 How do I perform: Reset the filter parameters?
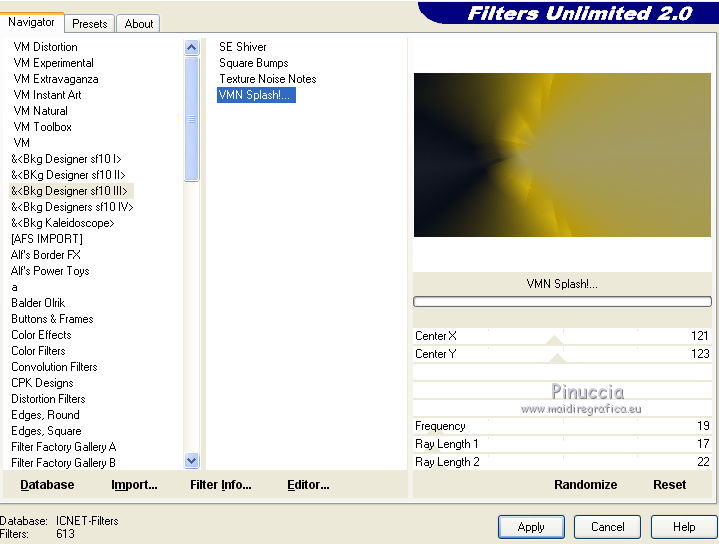(x=669, y=485)
